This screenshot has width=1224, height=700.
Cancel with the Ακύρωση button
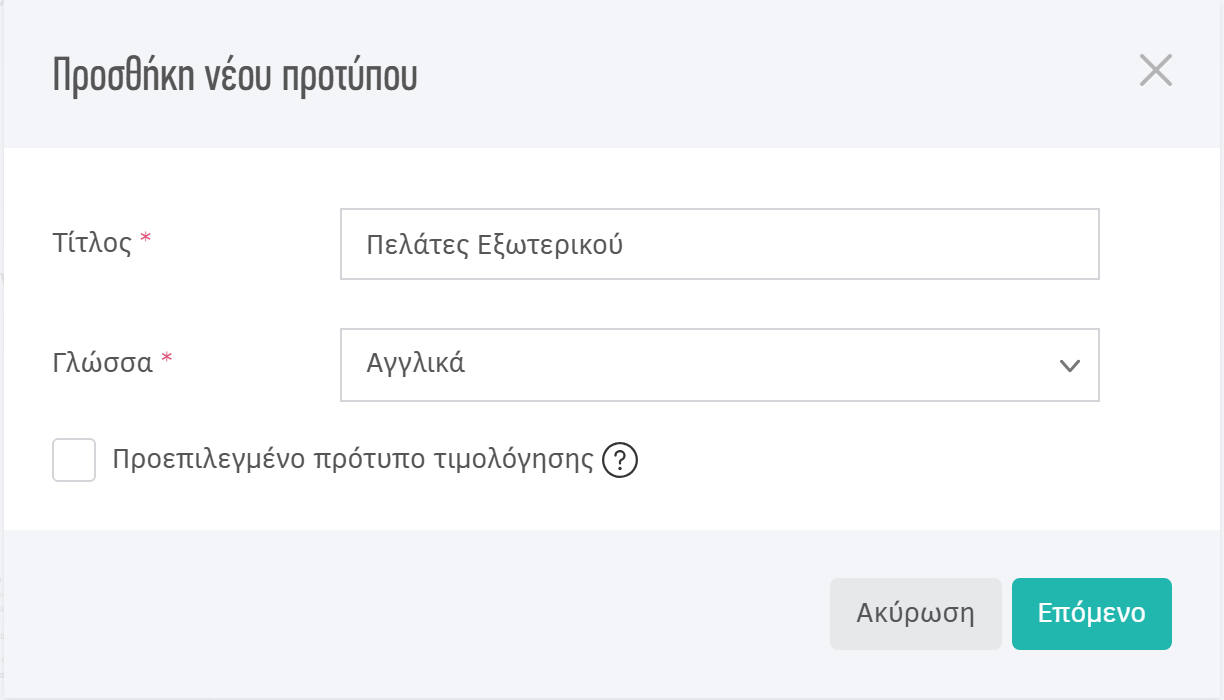click(915, 613)
